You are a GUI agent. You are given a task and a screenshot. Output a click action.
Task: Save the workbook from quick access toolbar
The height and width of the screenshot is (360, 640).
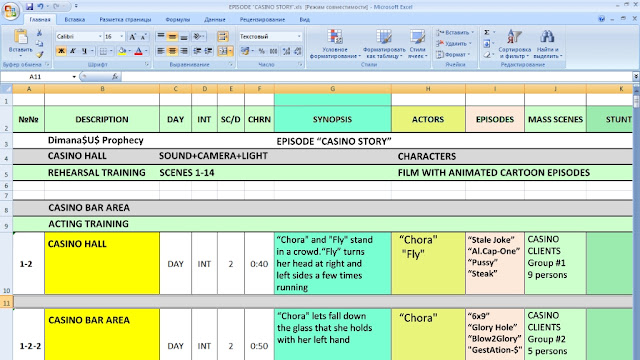29,7
